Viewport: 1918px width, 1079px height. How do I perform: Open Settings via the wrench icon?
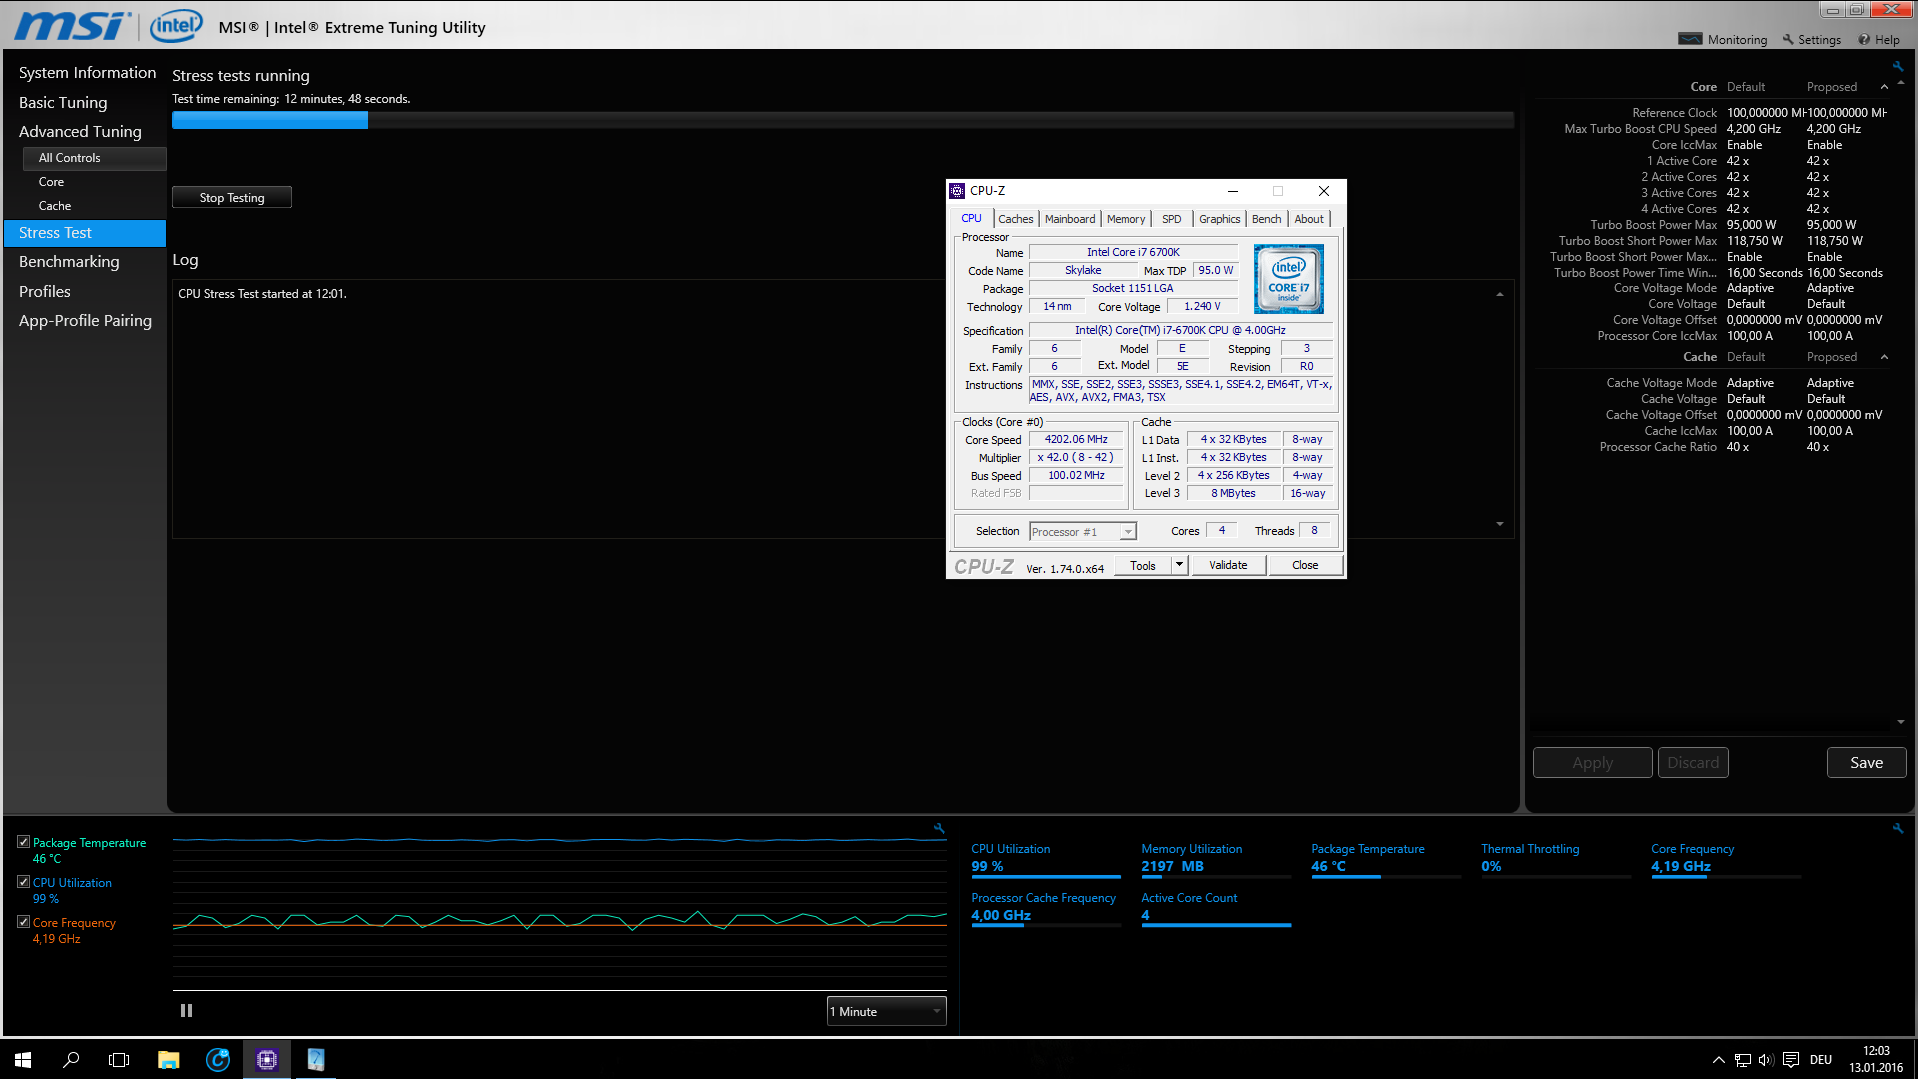click(1788, 39)
